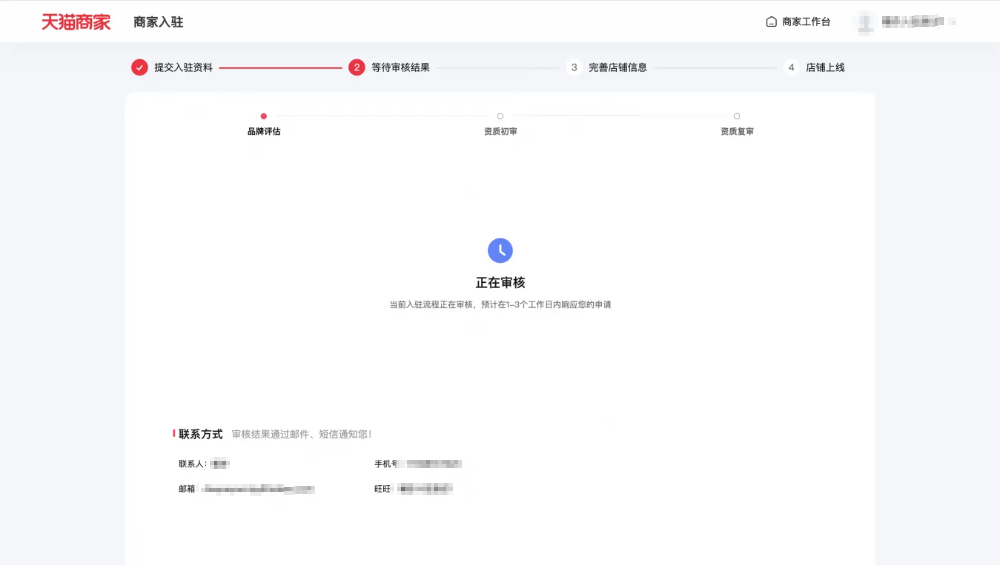Image resolution: width=1000 pixels, height=565 pixels.
Task: Click the 商家入驻 header title
Action: pyautogui.click(x=158, y=21)
